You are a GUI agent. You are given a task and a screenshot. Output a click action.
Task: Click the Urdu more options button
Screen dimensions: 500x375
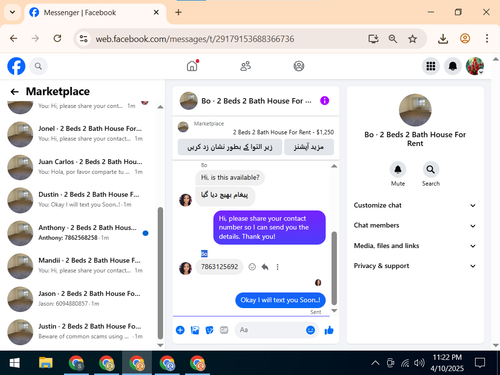309,147
